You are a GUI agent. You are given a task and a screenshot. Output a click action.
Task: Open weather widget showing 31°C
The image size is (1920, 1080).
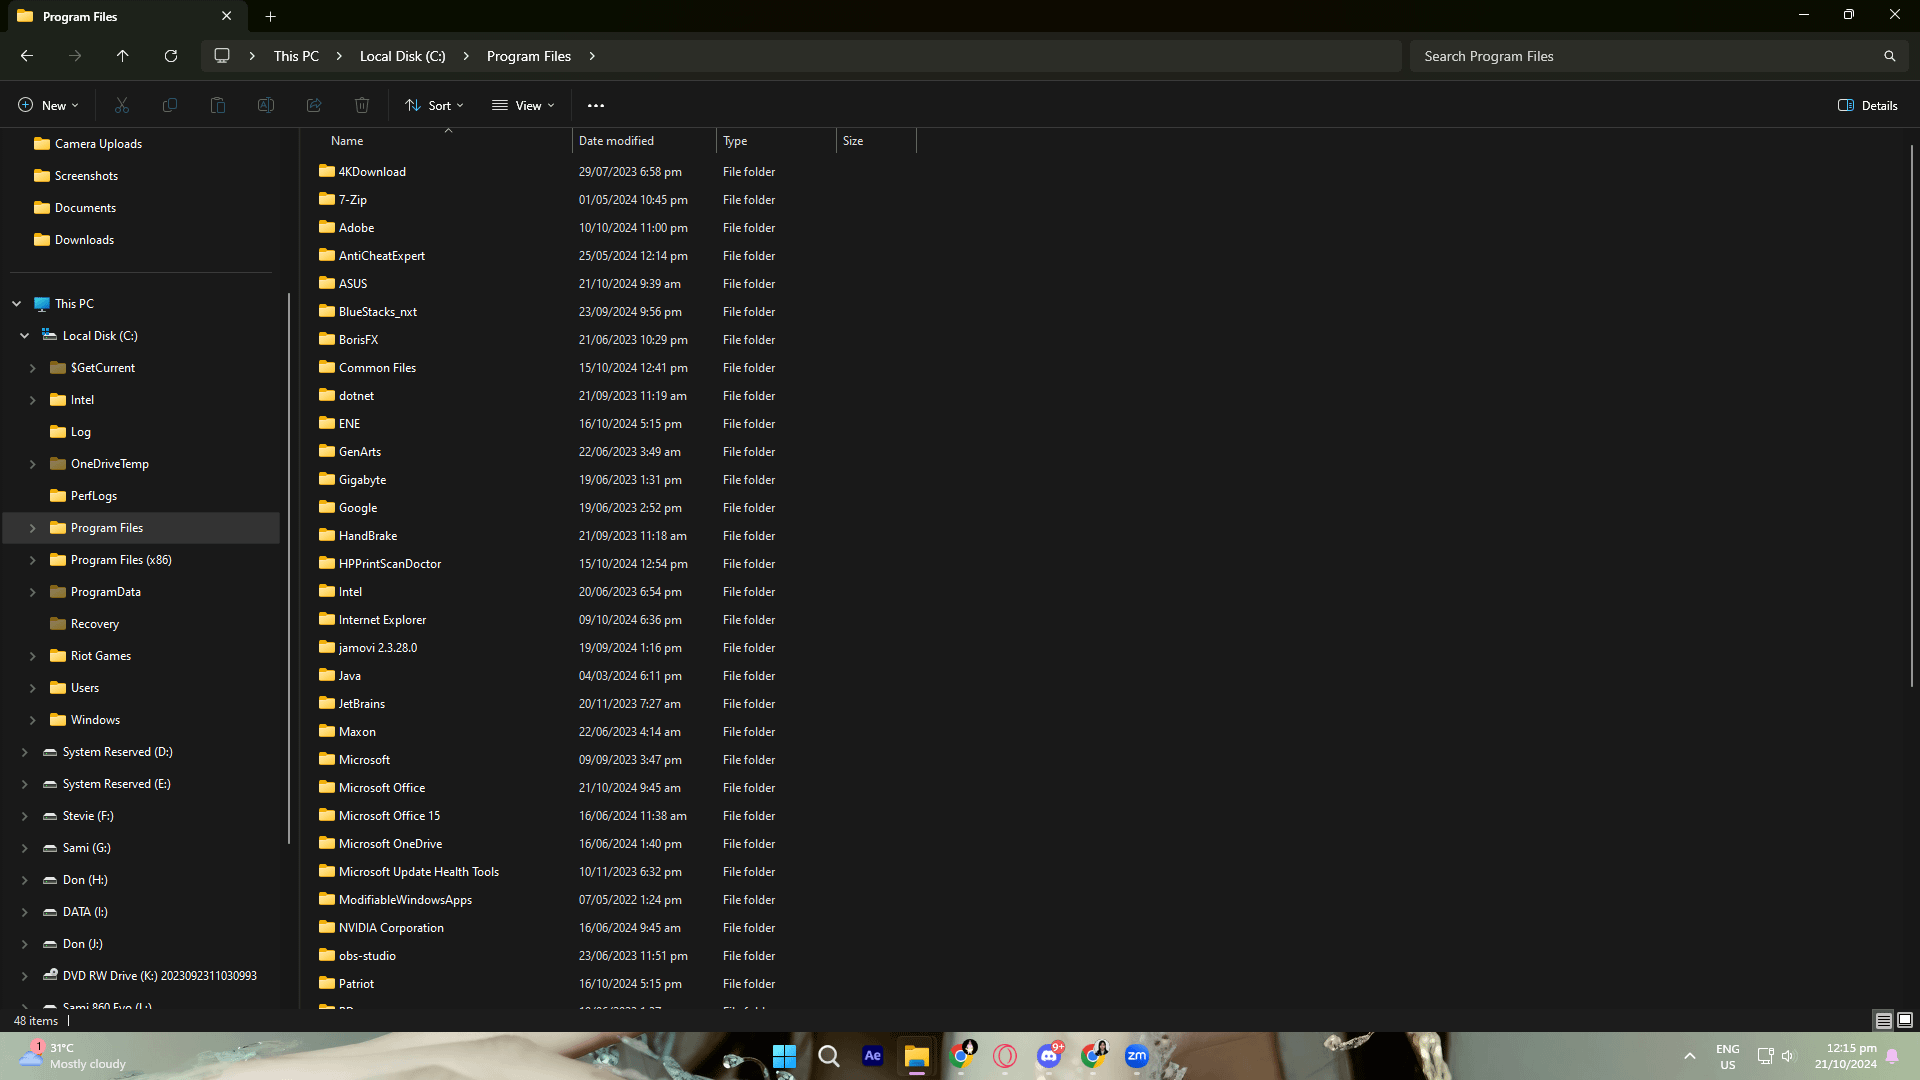(73, 1056)
